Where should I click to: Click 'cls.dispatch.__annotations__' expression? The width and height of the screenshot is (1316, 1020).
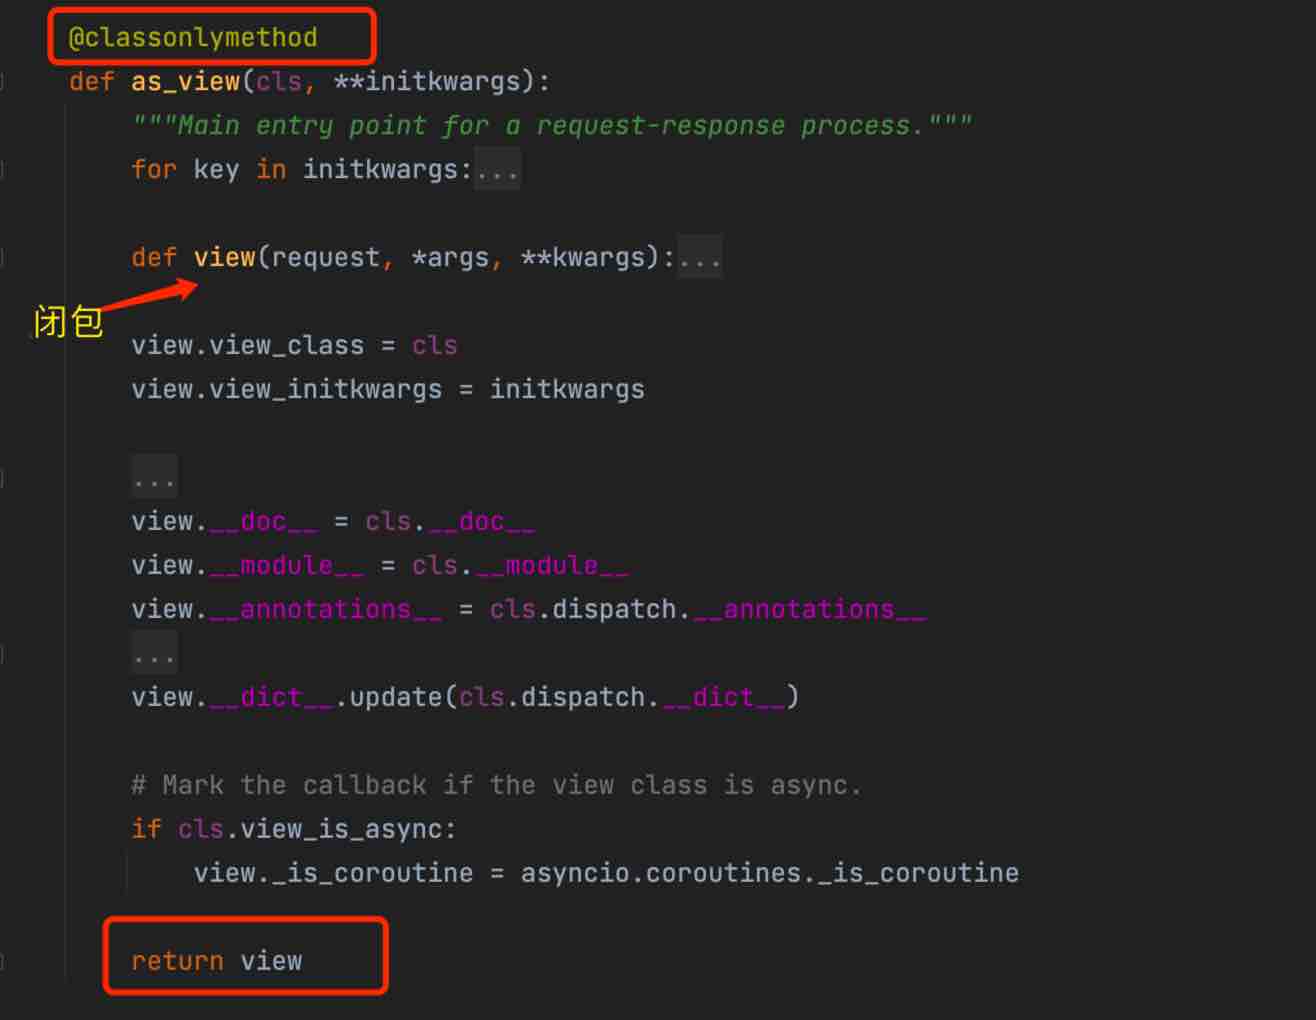(x=708, y=610)
